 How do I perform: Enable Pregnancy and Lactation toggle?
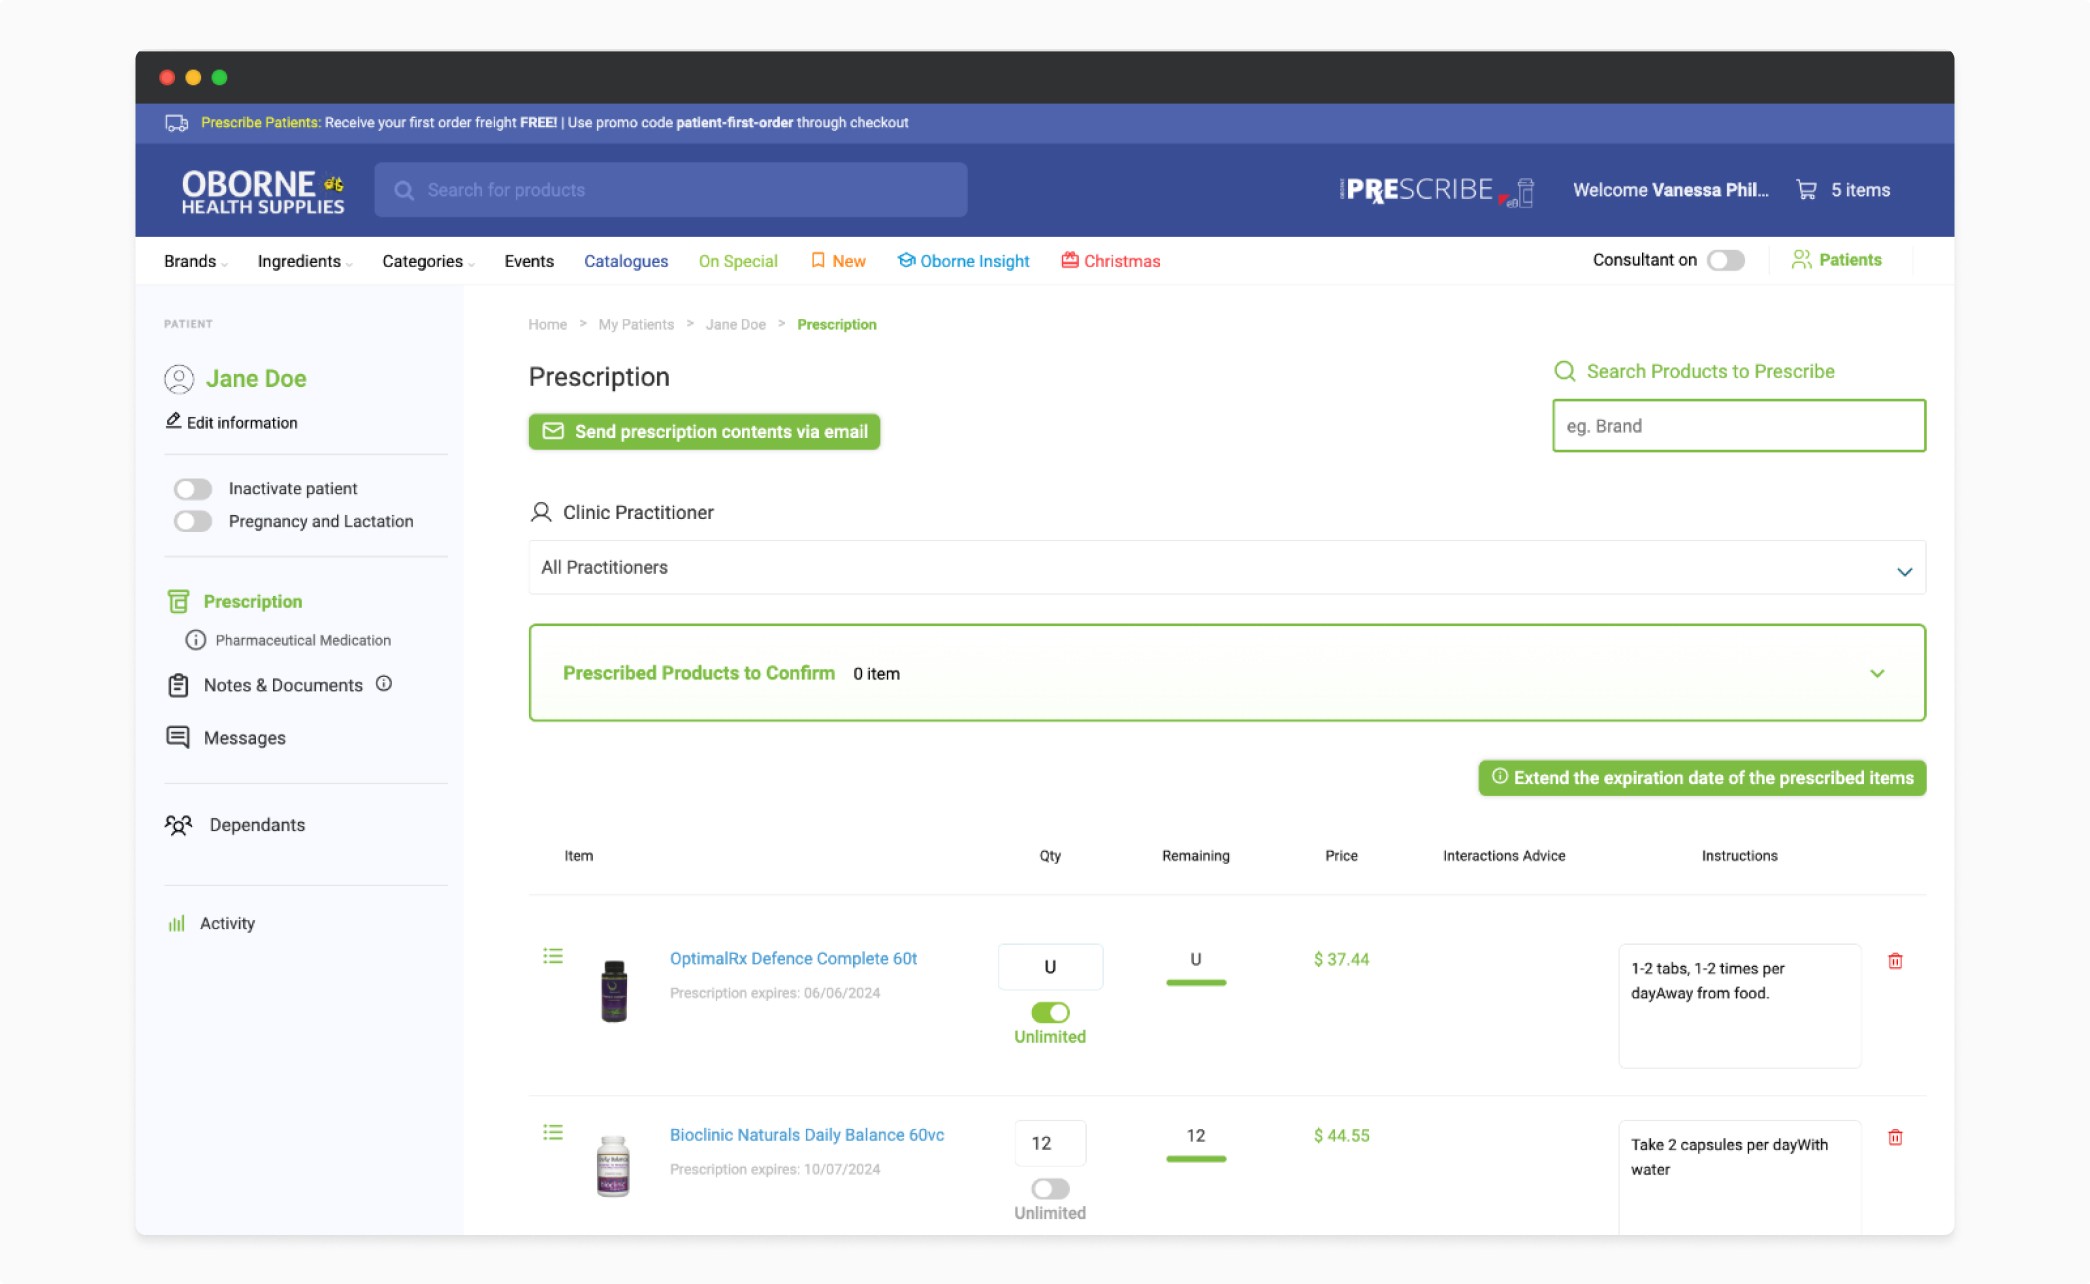pyautogui.click(x=192, y=520)
